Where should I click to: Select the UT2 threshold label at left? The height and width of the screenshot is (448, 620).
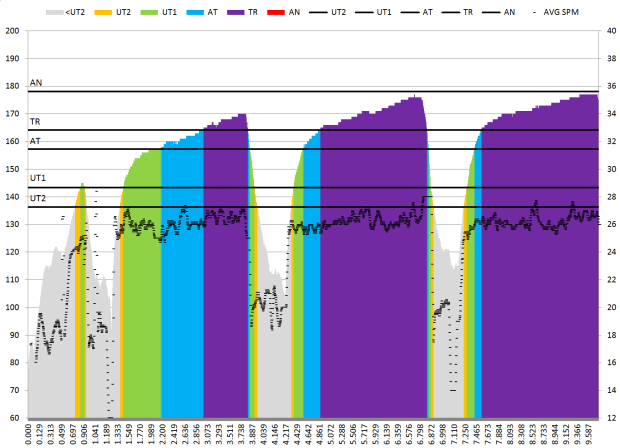[38, 198]
